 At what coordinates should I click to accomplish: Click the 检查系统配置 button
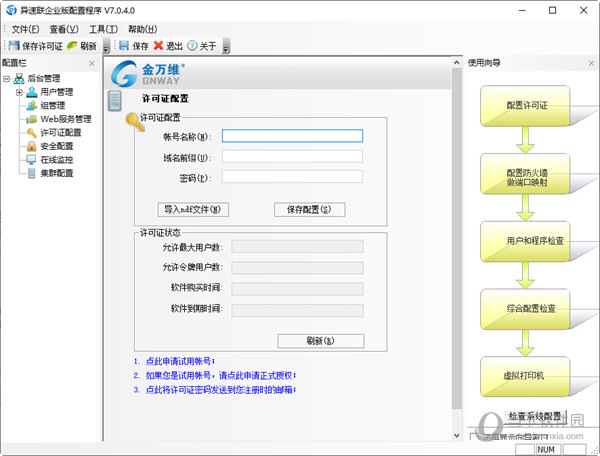coord(535,416)
